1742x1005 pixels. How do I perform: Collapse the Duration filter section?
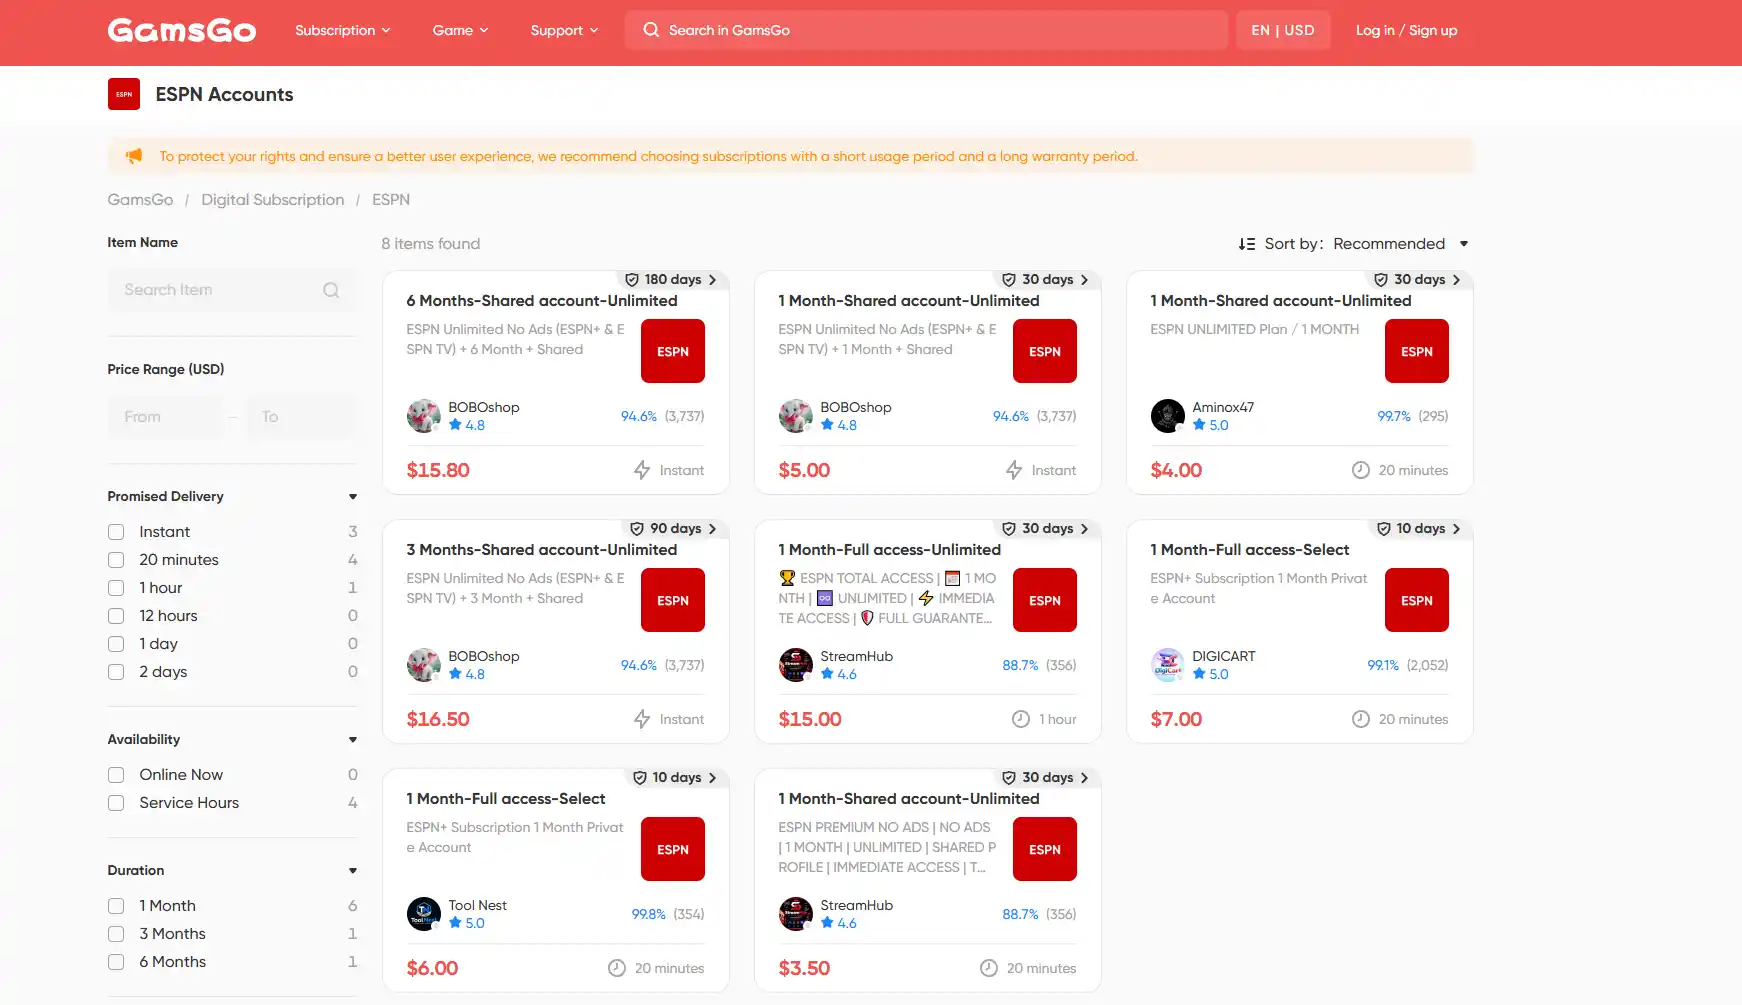tap(352, 871)
